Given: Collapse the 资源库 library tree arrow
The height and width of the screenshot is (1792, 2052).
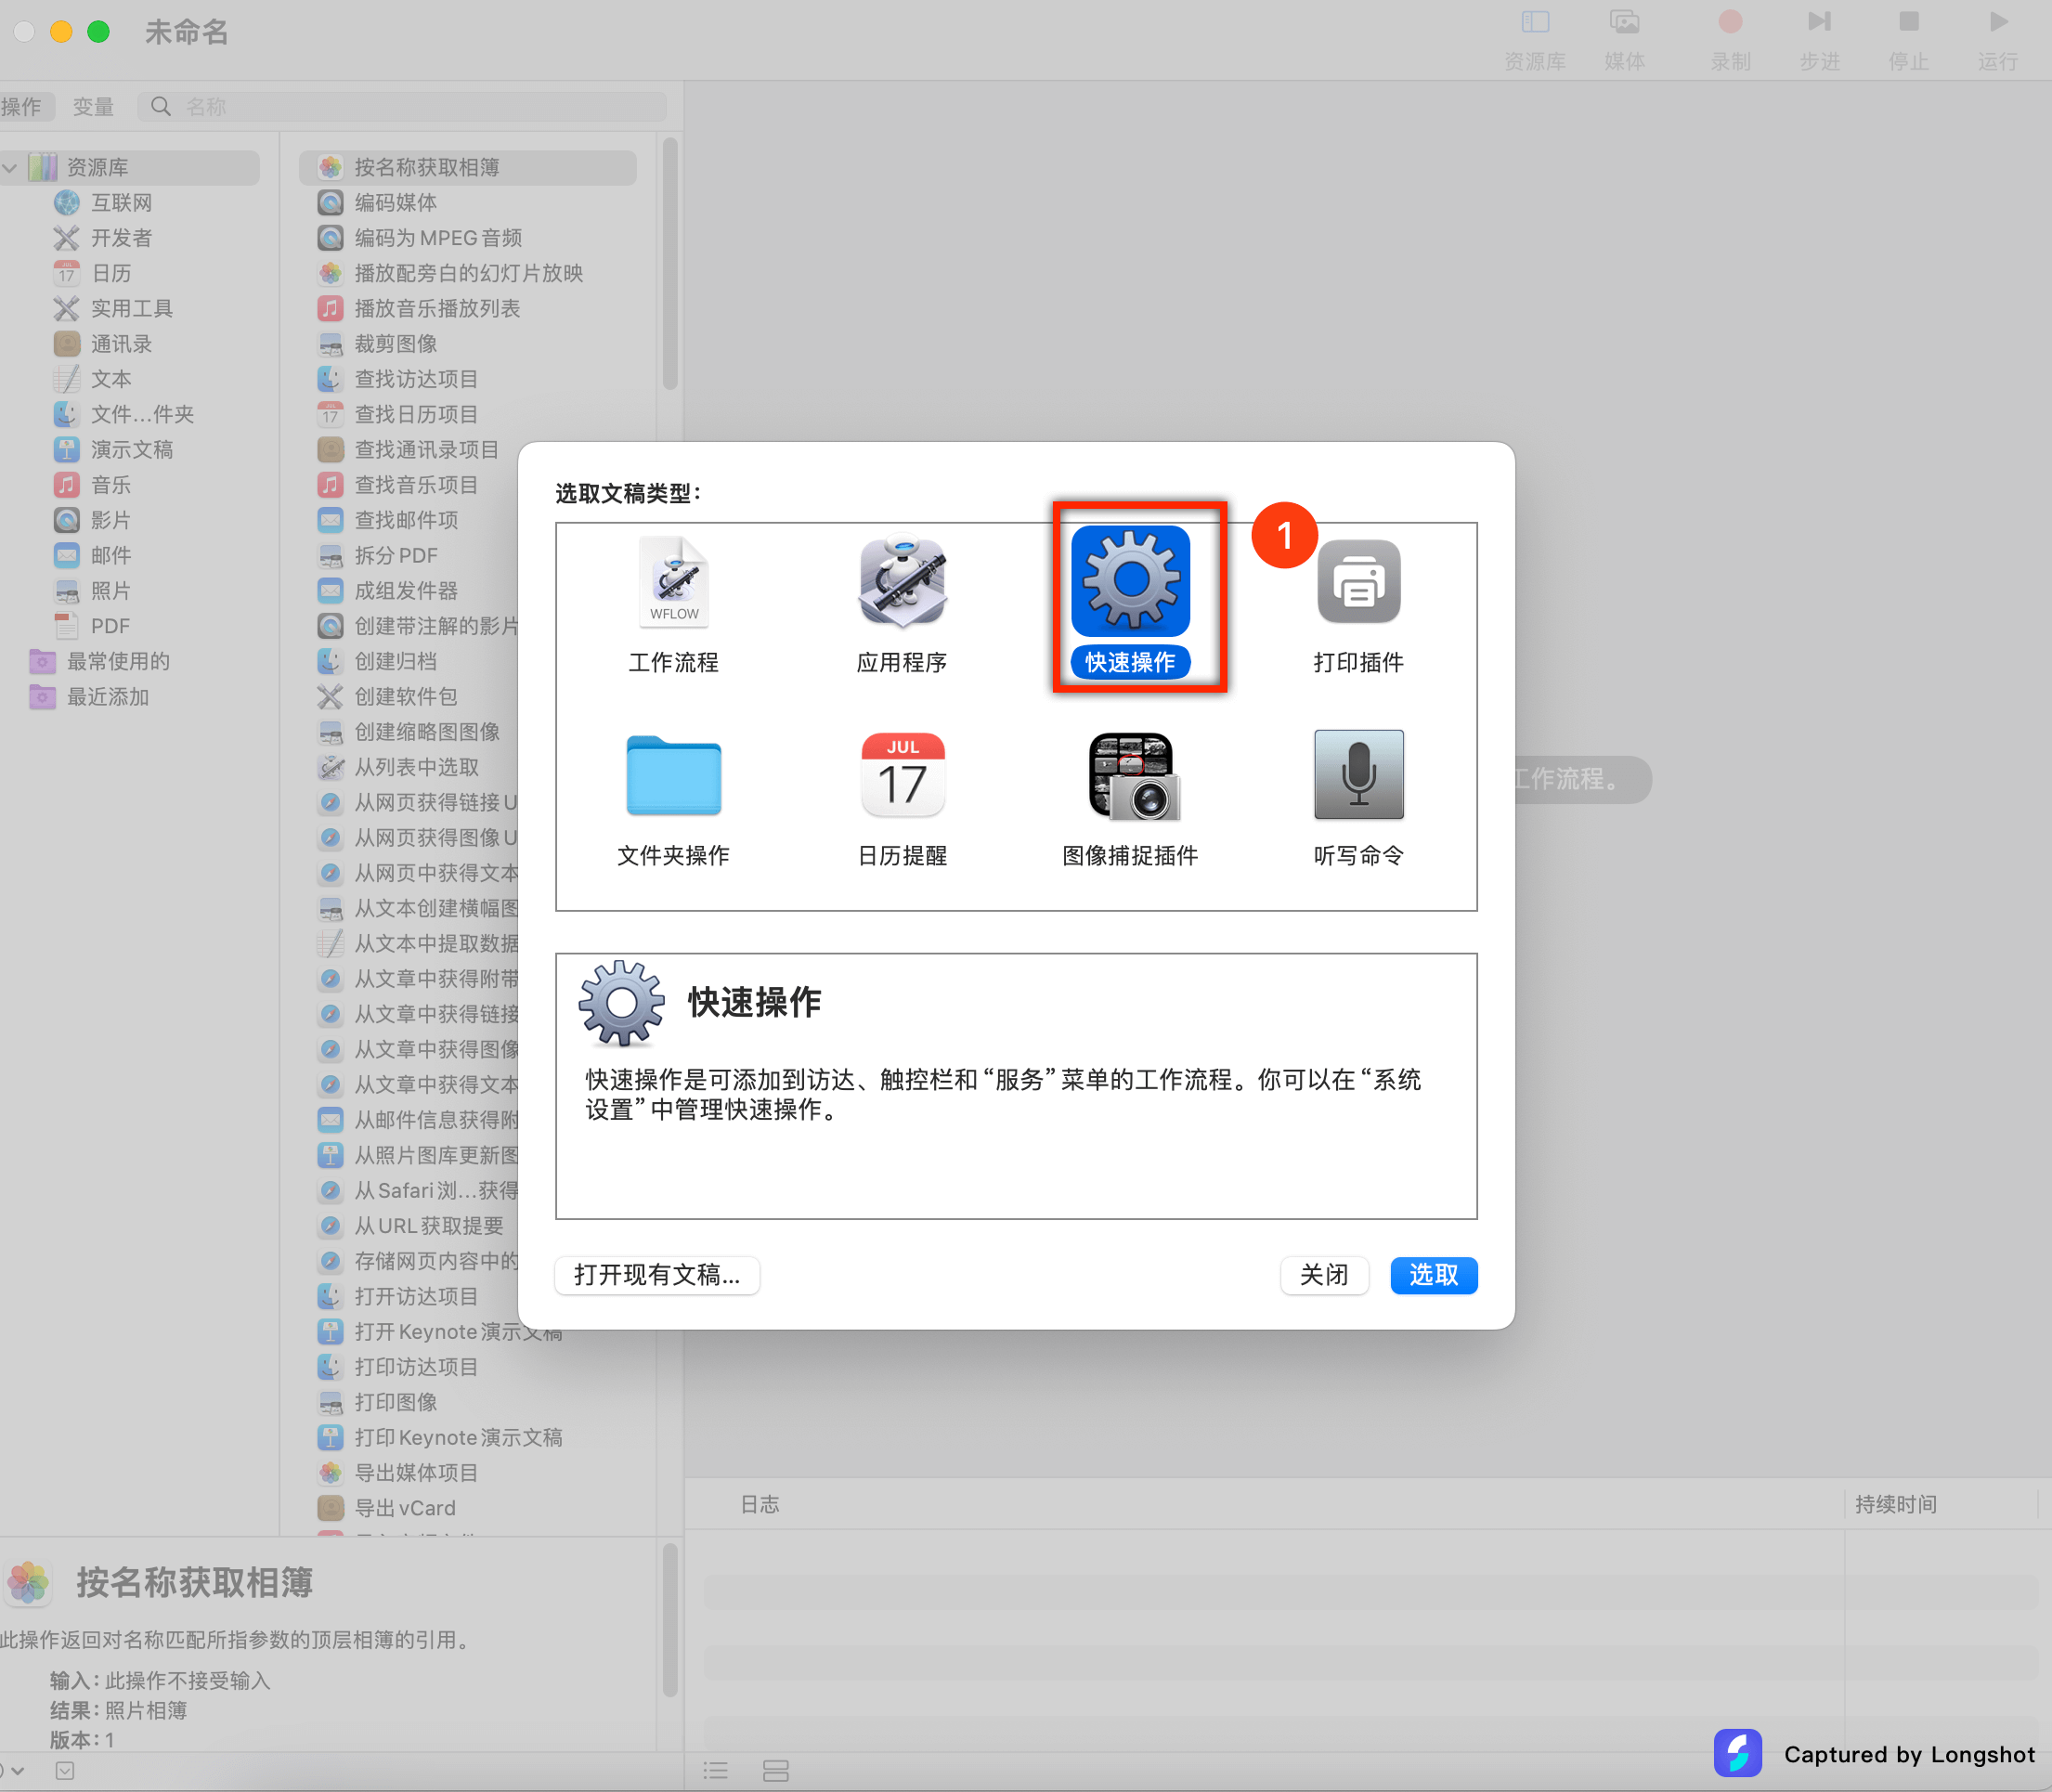Looking at the screenshot, I should coord(10,168).
